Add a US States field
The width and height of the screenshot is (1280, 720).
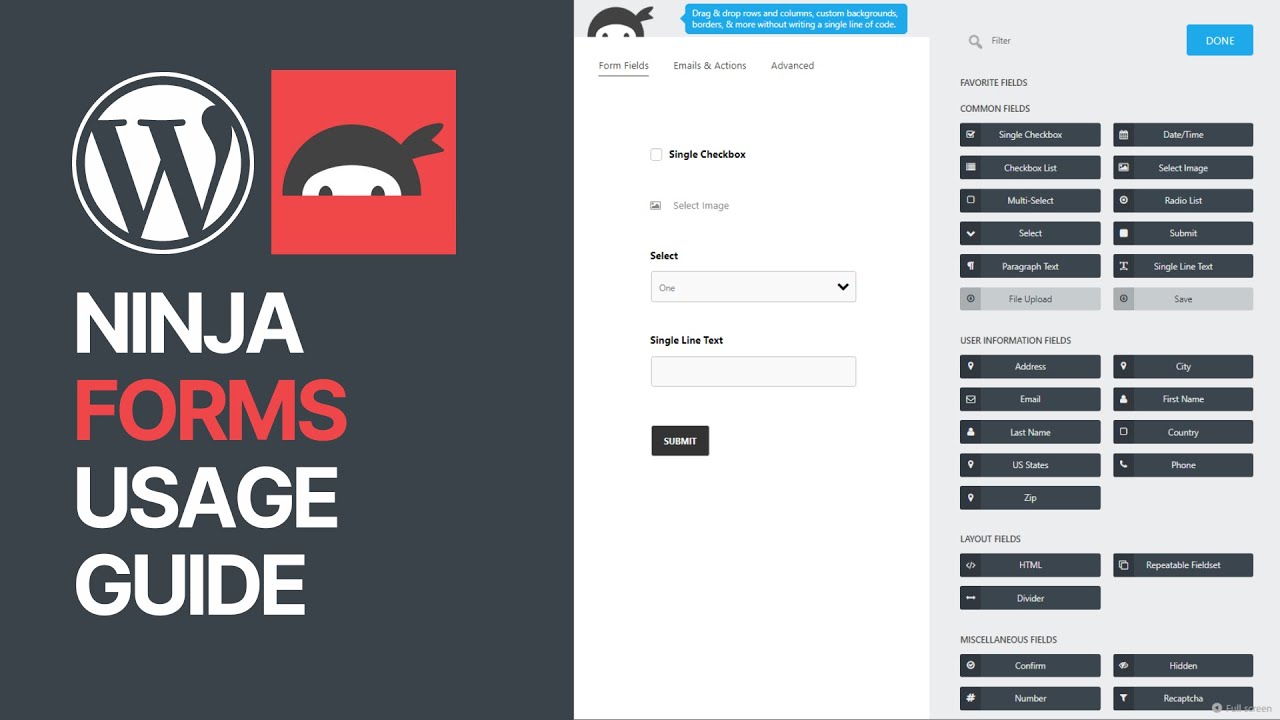[1030, 465]
